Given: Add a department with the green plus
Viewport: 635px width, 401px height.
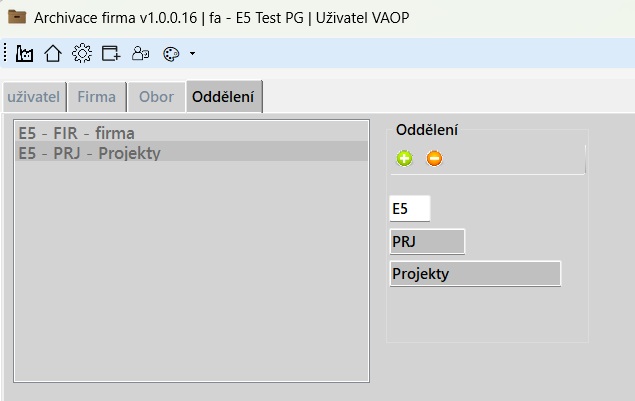Looking at the screenshot, I should coord(404,158).
